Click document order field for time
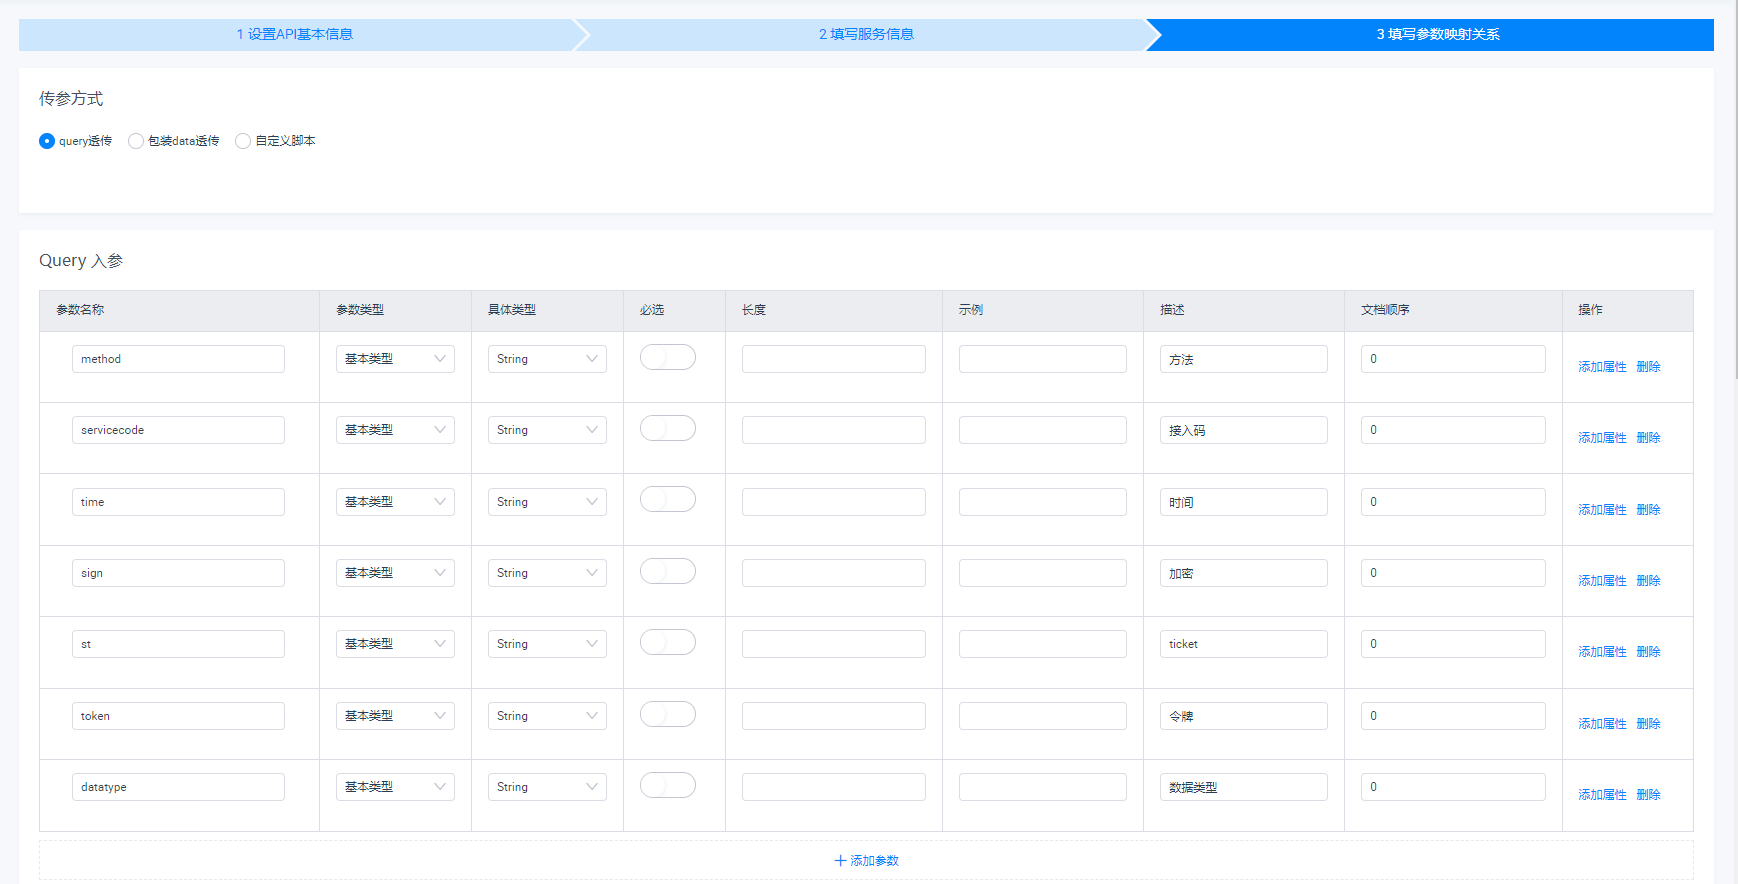1738x884 pixels. click(1453, 502)
